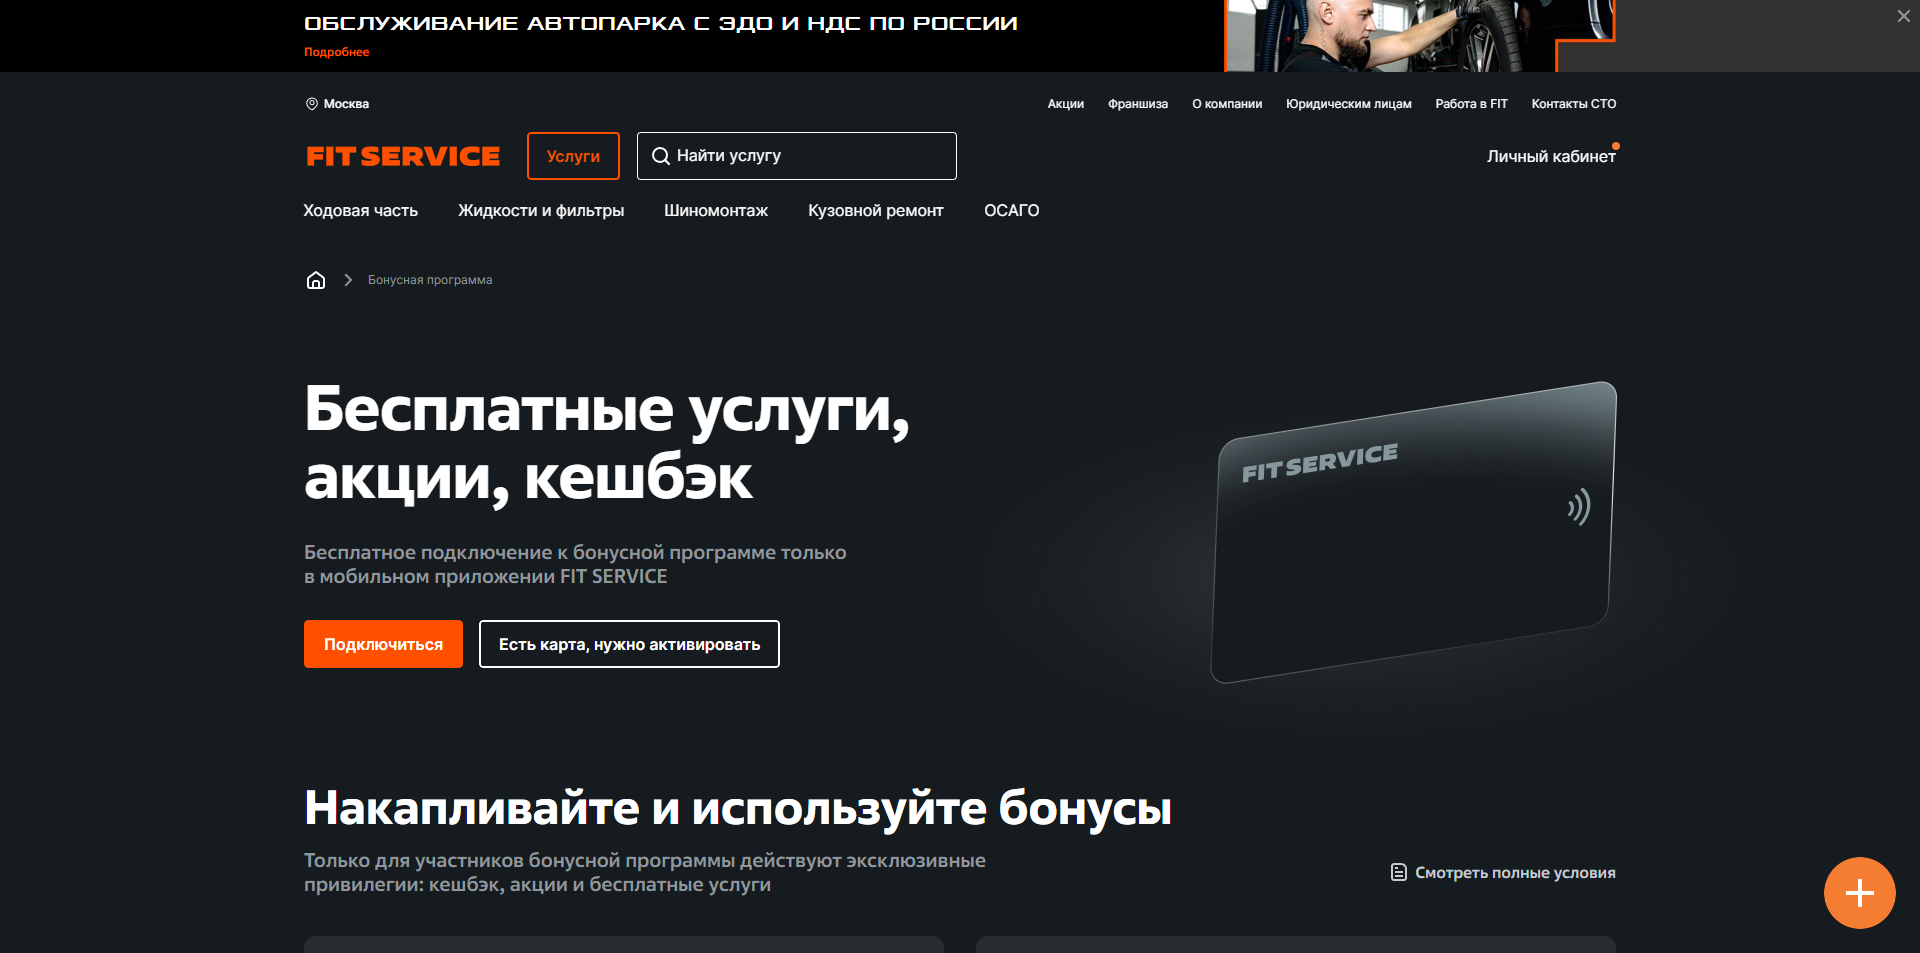Open Личный кабинет
Viewport: 1920px width, 953px height.
tap(1551, 156)
